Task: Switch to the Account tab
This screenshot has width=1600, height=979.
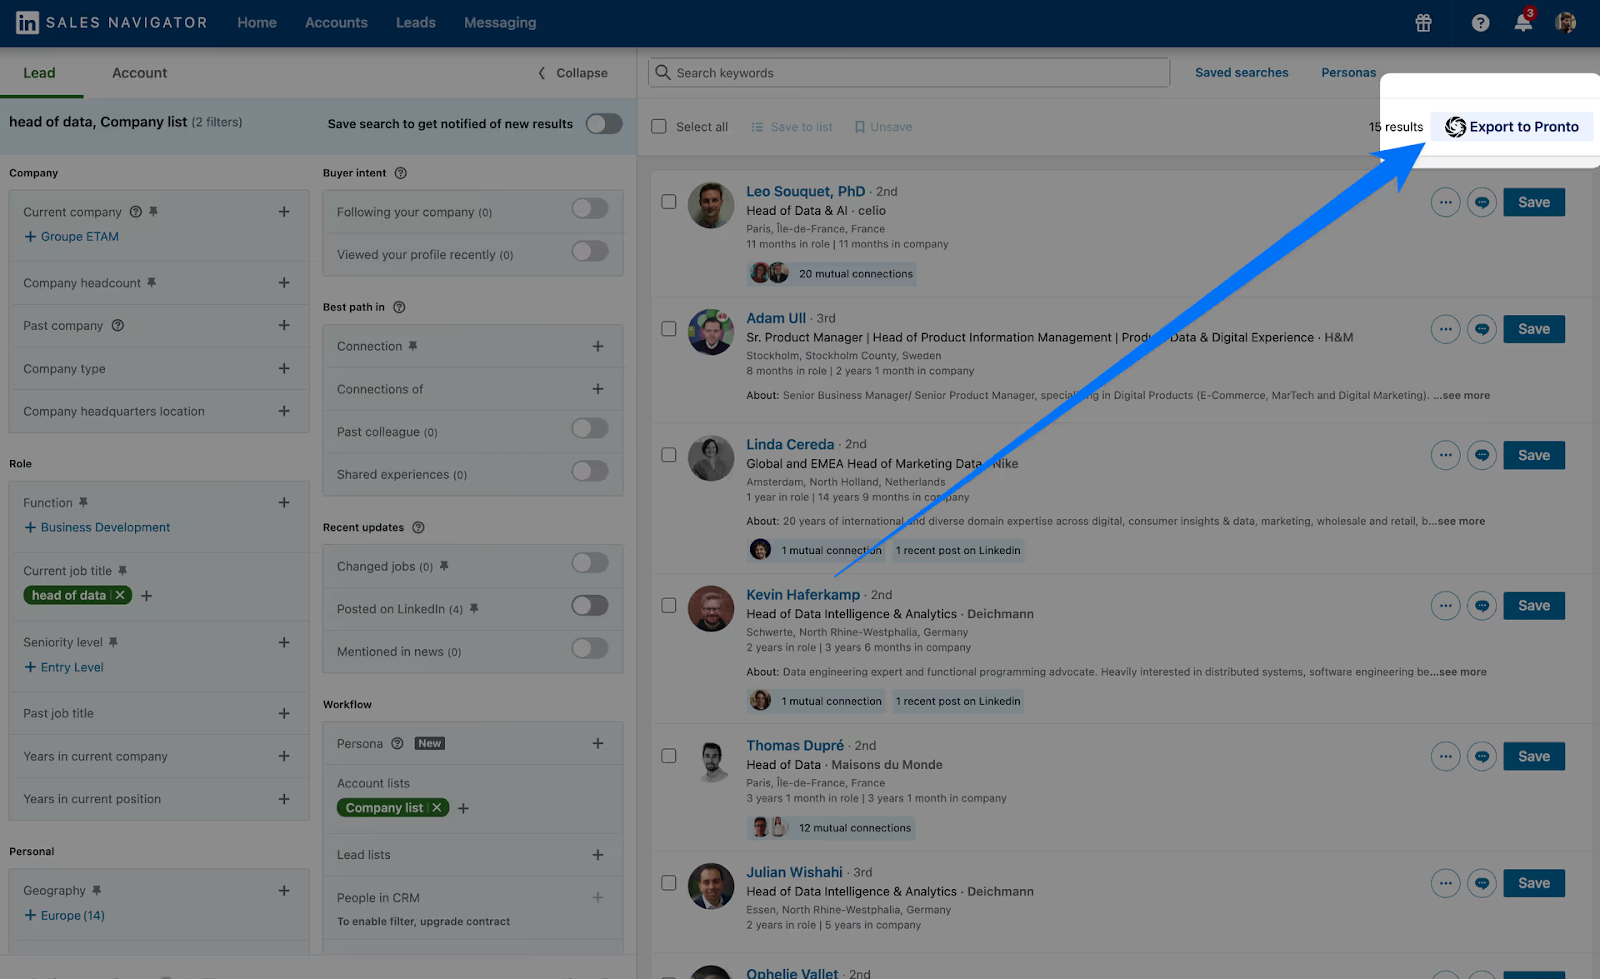Action: [140, 73]
